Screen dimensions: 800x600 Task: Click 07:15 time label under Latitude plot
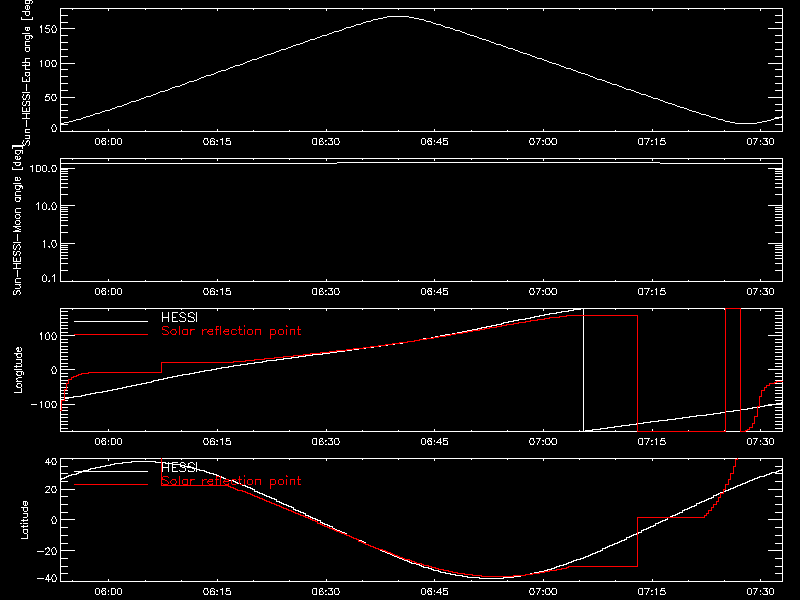tap(652, 592)
